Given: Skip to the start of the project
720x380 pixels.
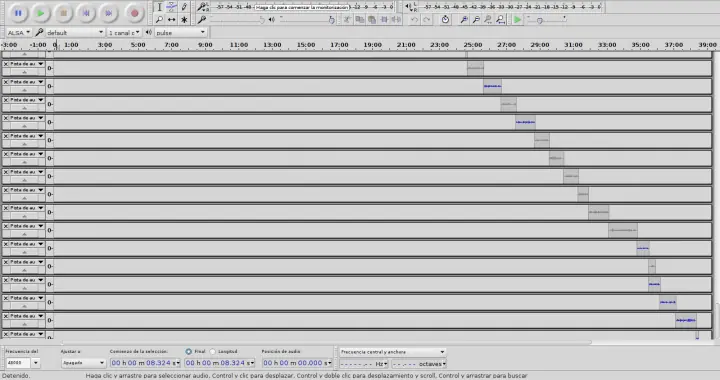Looking at the screenshot, I should 86,13.
